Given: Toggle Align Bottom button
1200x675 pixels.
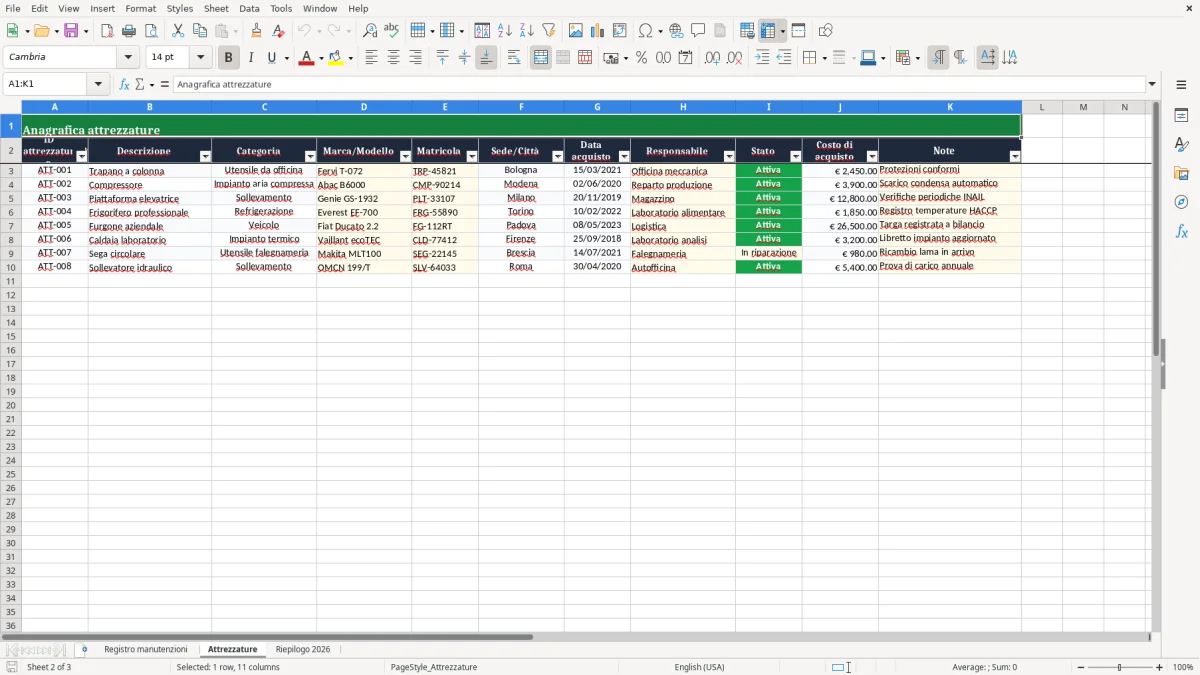Looking at the screenshot, I should click(x=486, y=58).
